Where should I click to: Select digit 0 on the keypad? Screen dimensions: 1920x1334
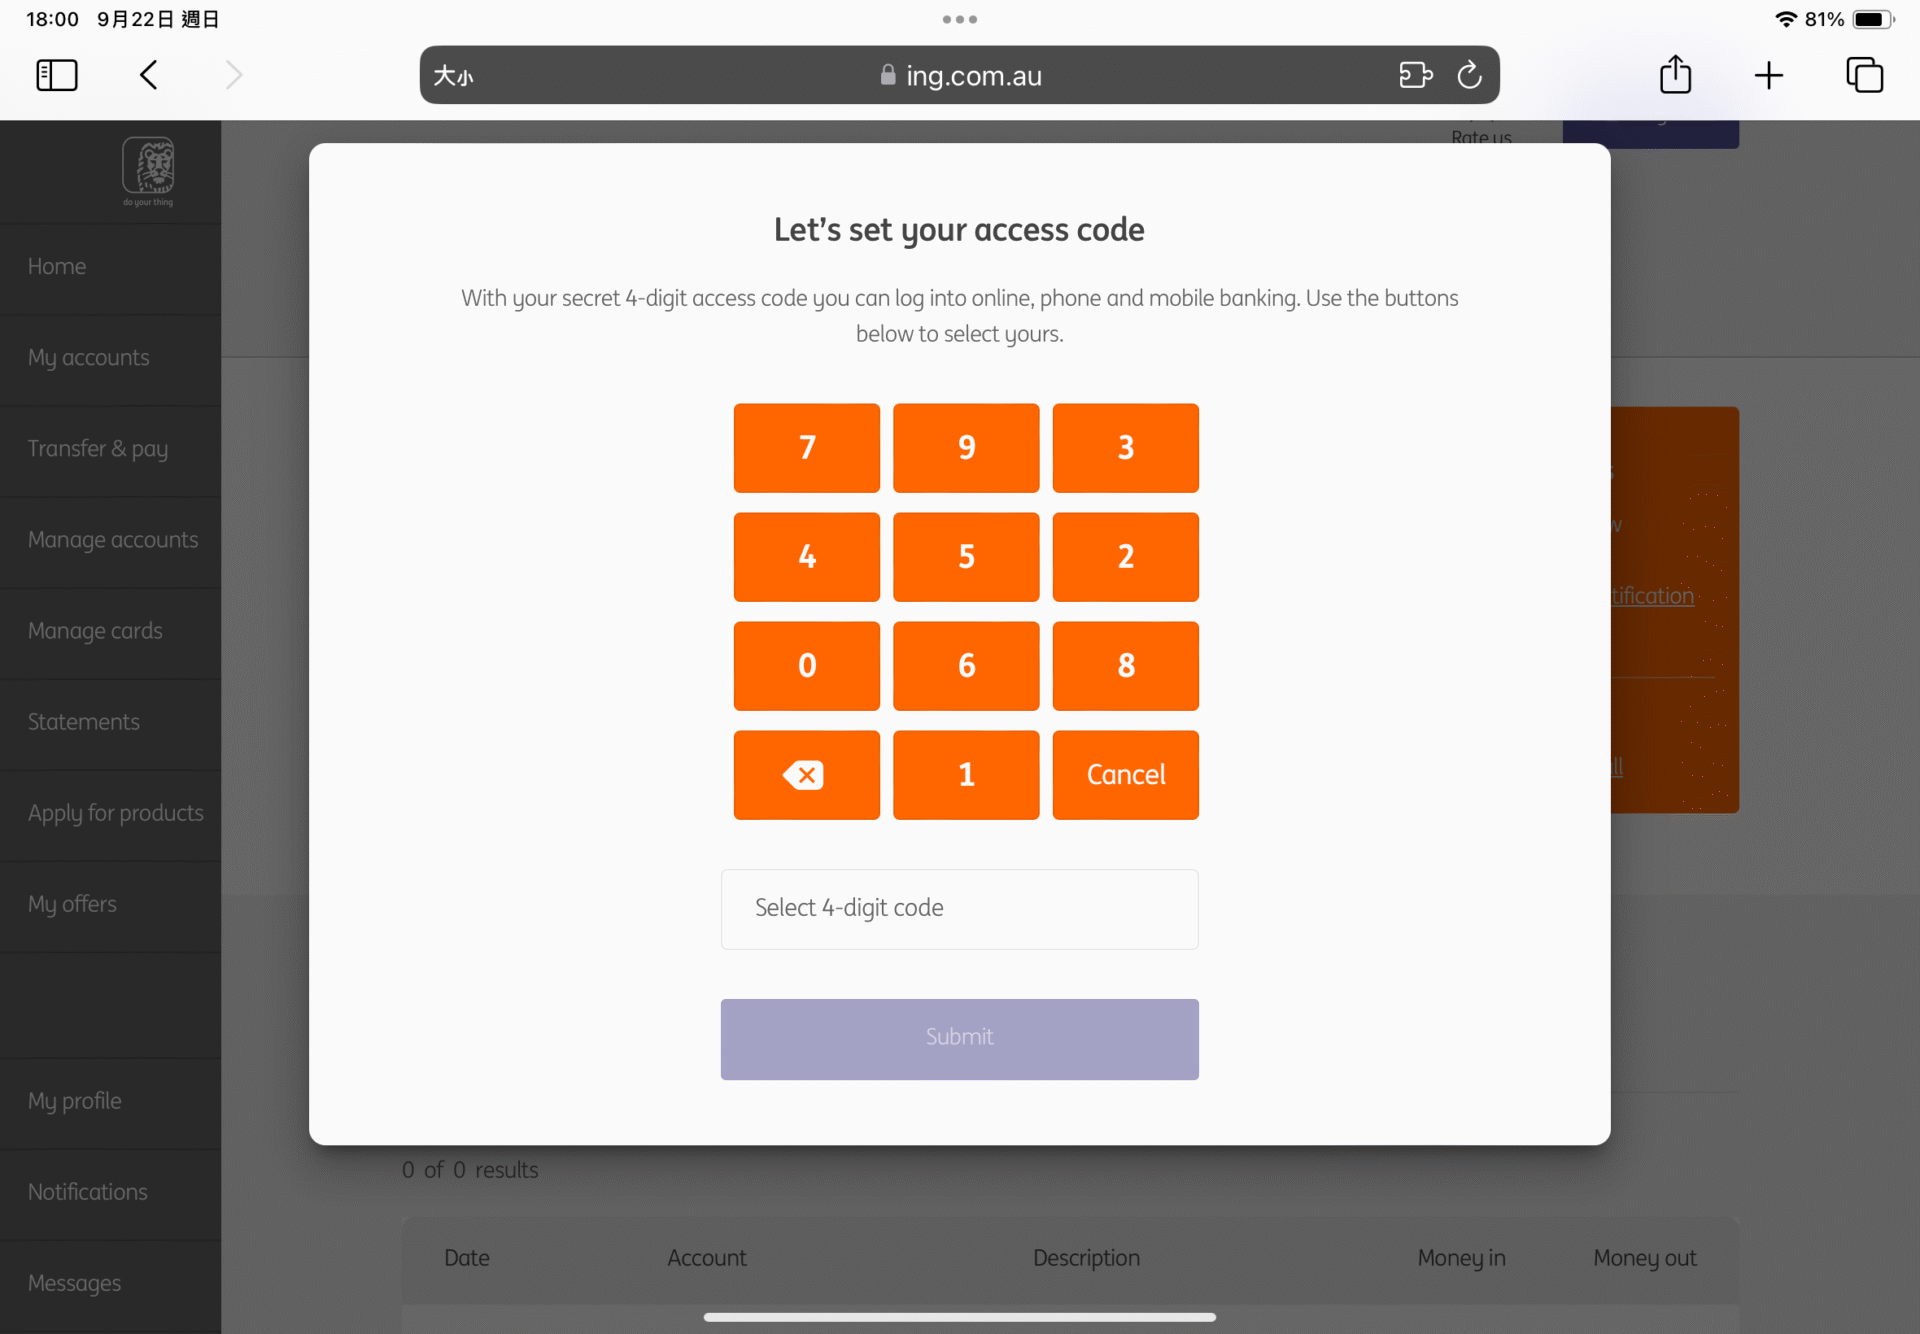point(806,666)
